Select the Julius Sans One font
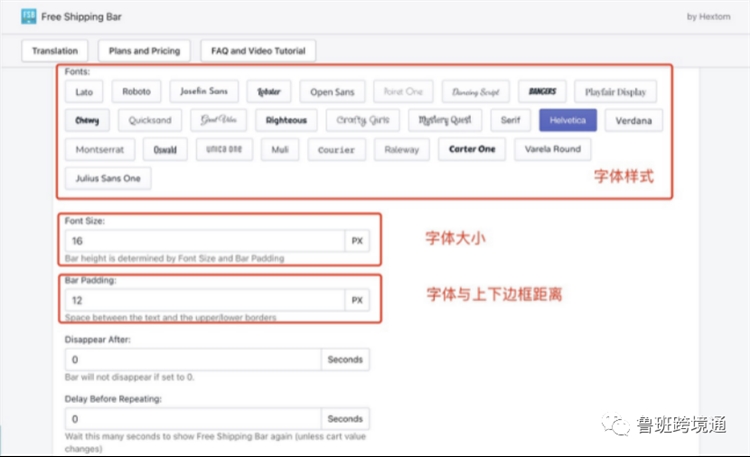 point(108,178)
